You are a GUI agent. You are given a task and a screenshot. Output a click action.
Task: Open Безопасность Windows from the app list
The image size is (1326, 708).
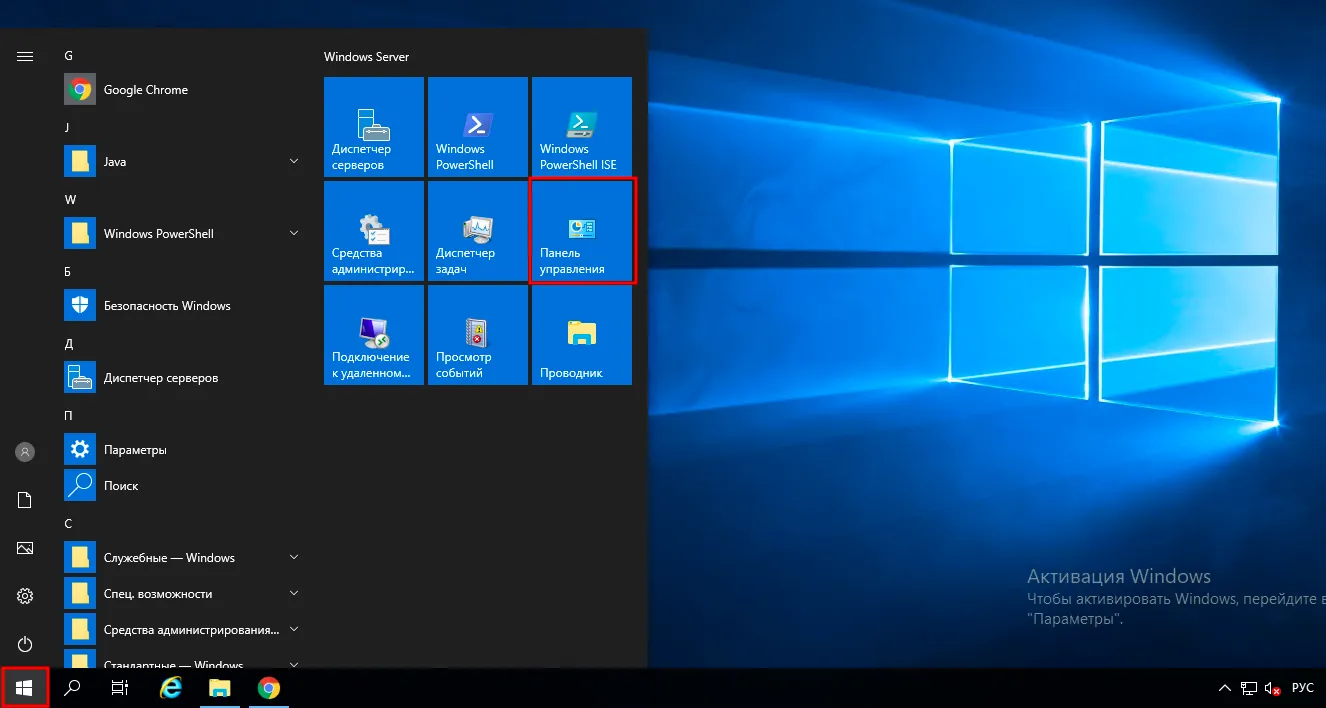coord(184,306)
